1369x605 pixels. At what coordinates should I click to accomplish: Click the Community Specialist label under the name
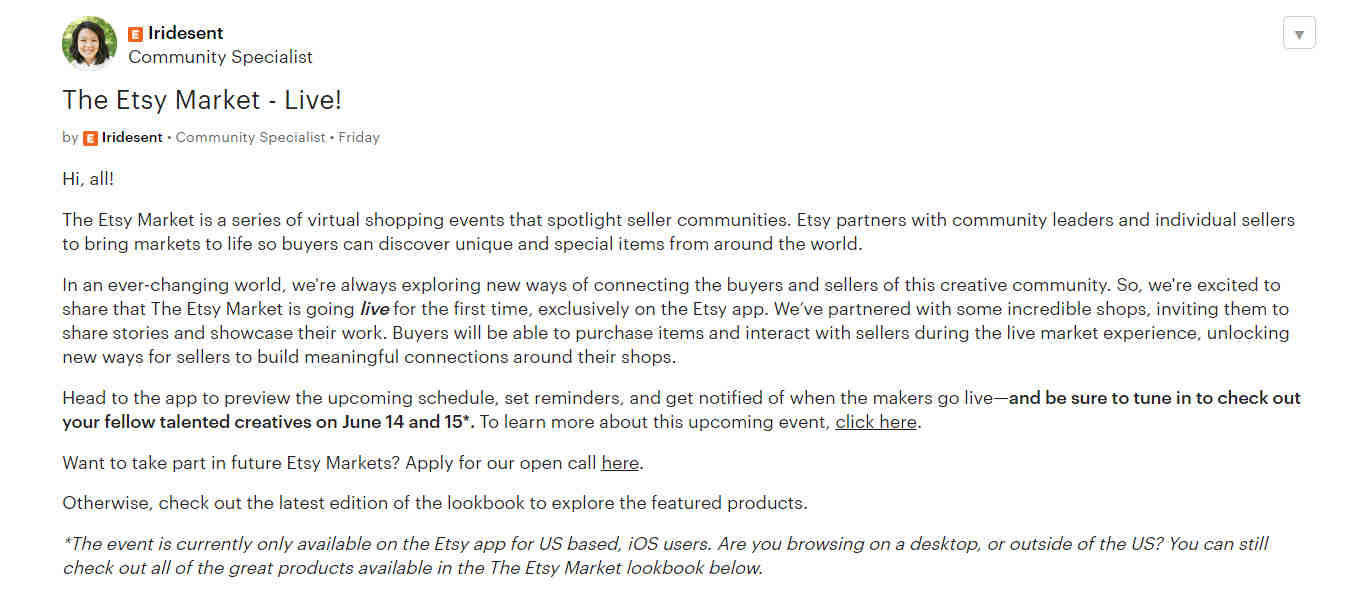coord(220,57)
